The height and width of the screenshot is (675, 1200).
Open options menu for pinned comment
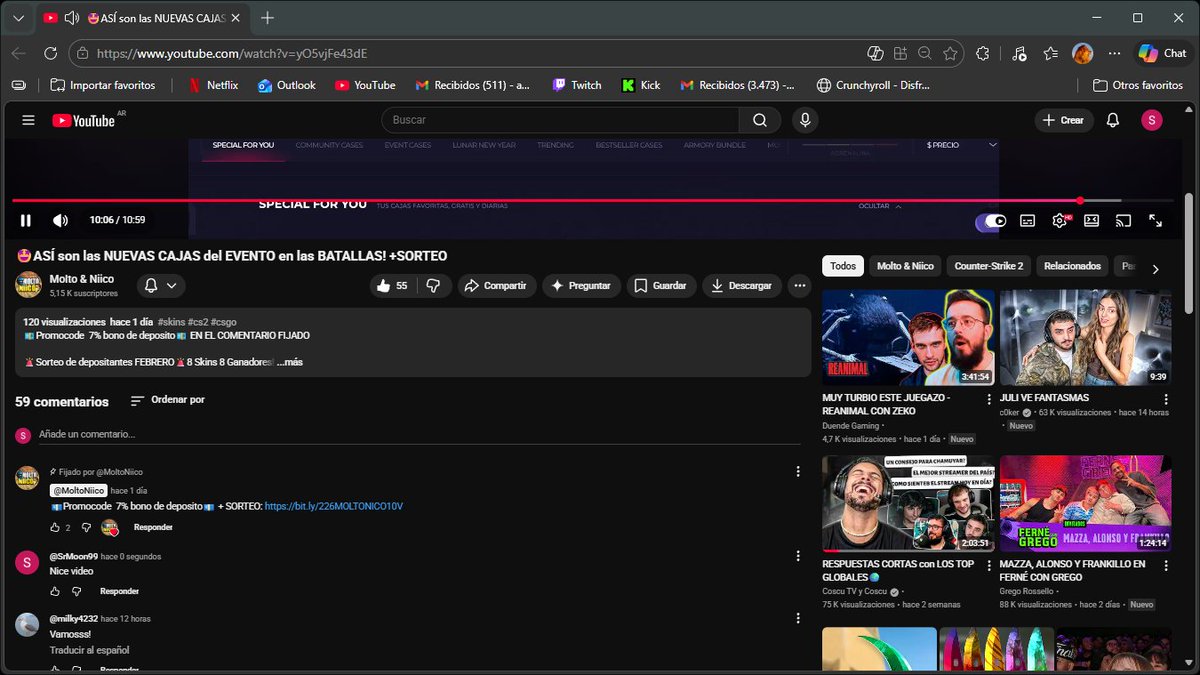[797, 472]
